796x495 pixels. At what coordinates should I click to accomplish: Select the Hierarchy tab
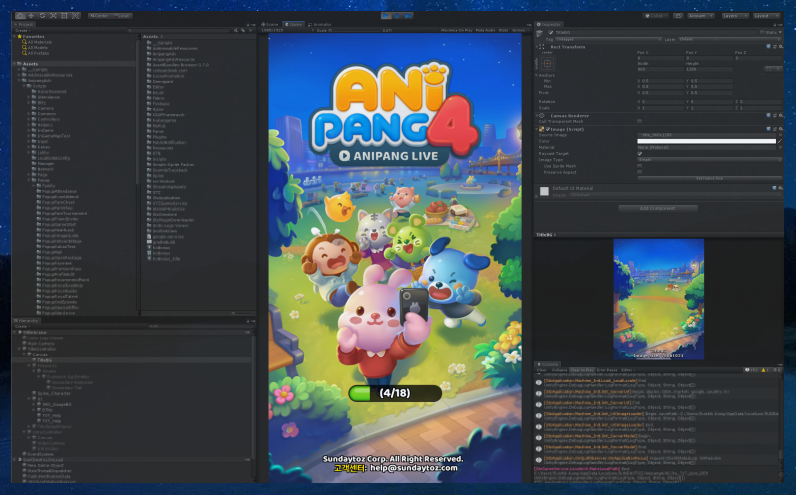click(x=26, y=321)
